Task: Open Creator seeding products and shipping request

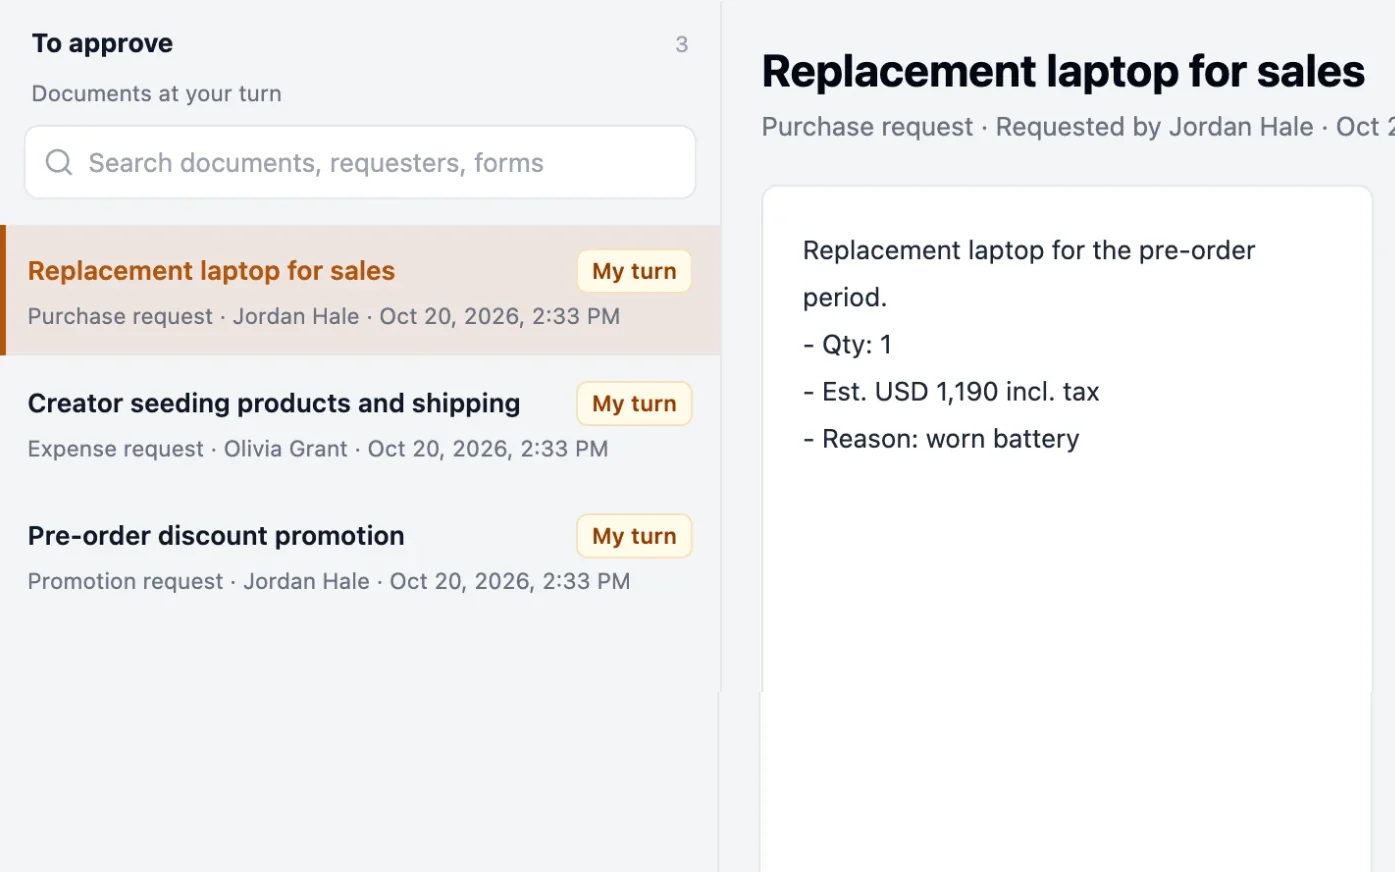Action: (360, 423)
